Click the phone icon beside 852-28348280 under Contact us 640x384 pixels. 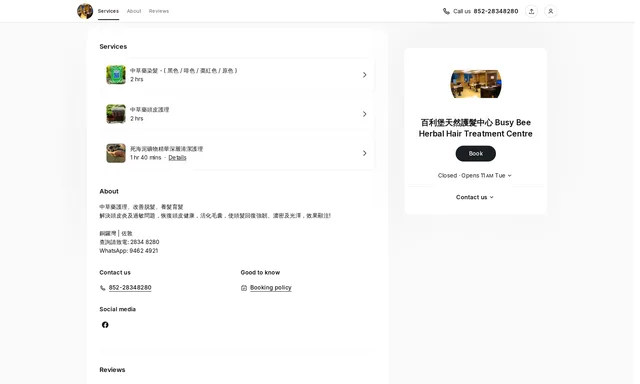tap(102, 288)
